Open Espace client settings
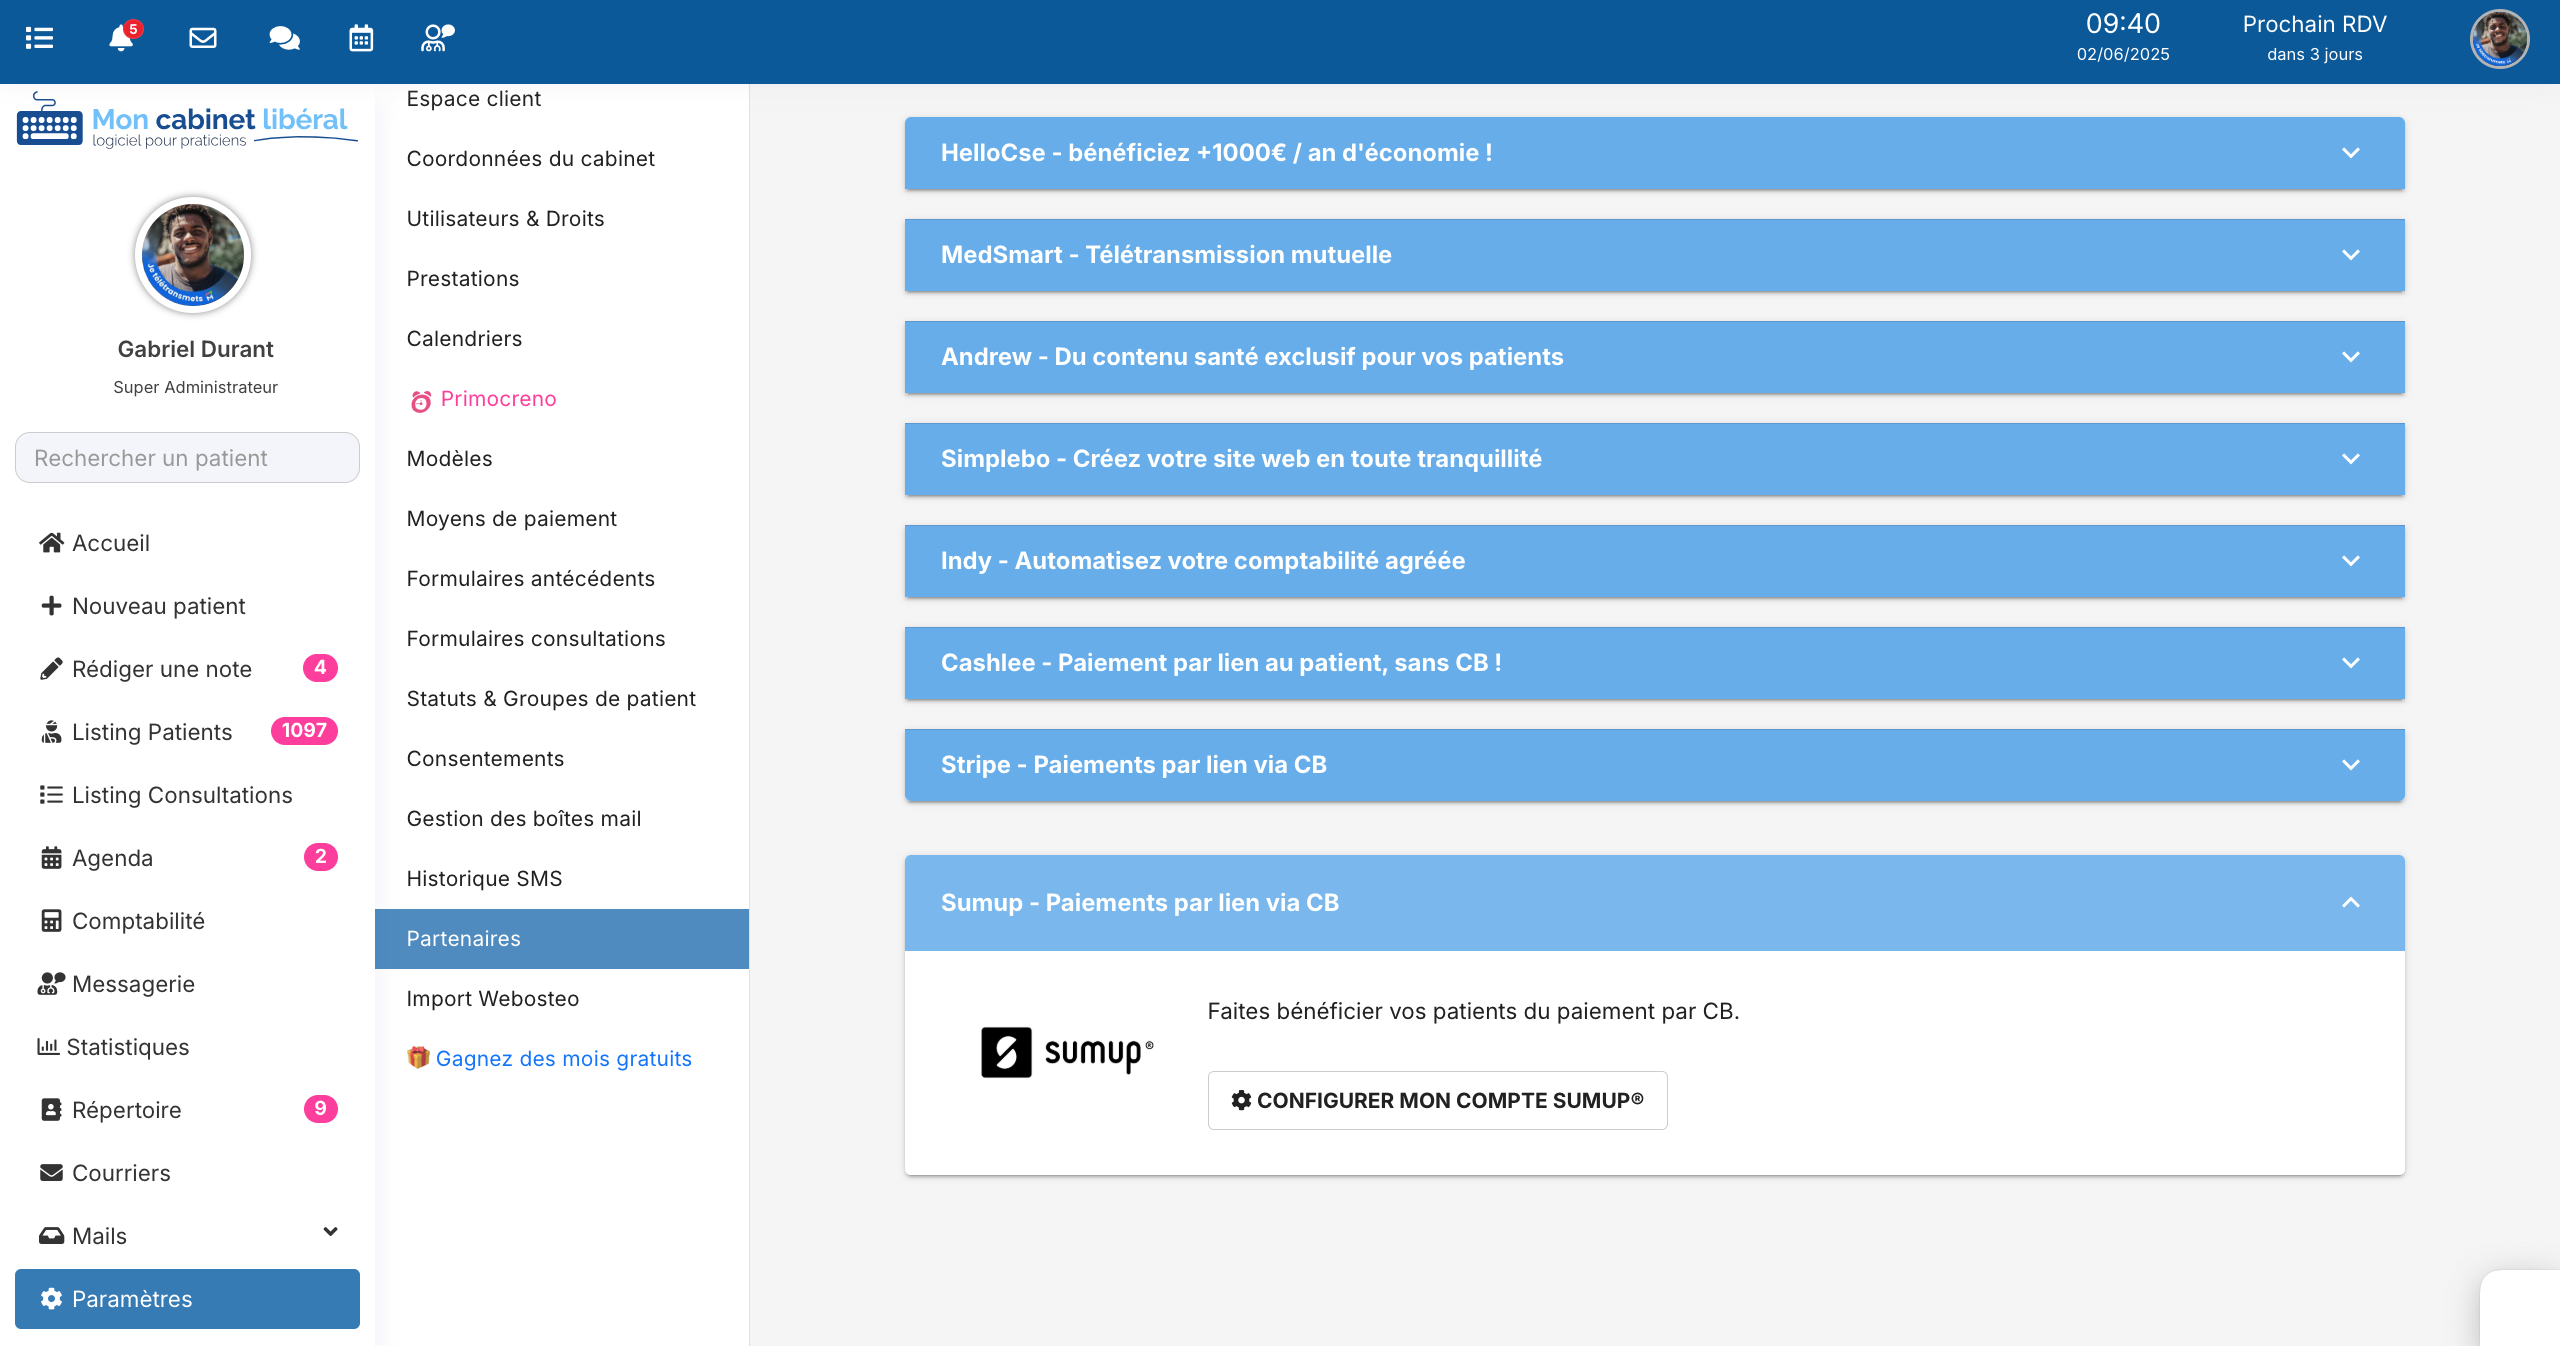Viewport: 2560px width, 1346px height. 562,99
